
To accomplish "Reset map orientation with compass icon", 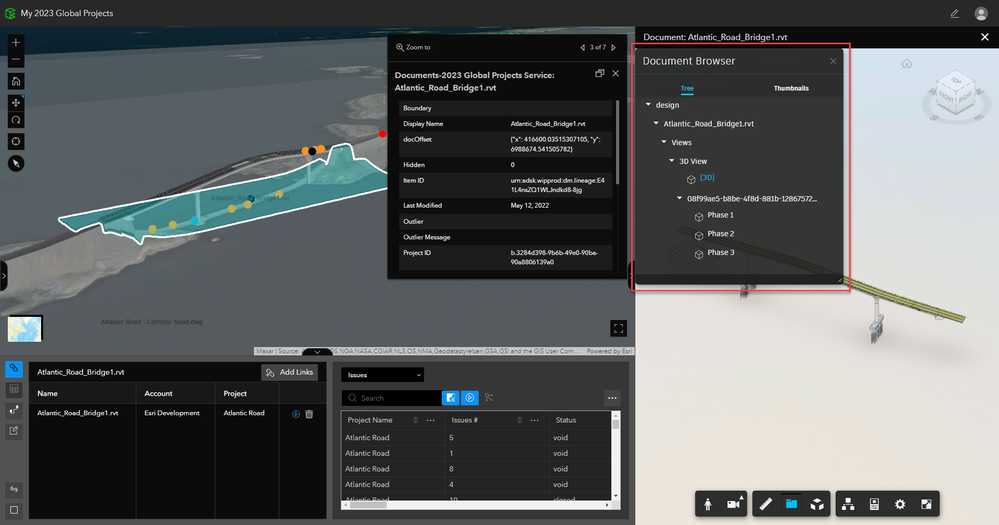I will (x=16, y=164).
